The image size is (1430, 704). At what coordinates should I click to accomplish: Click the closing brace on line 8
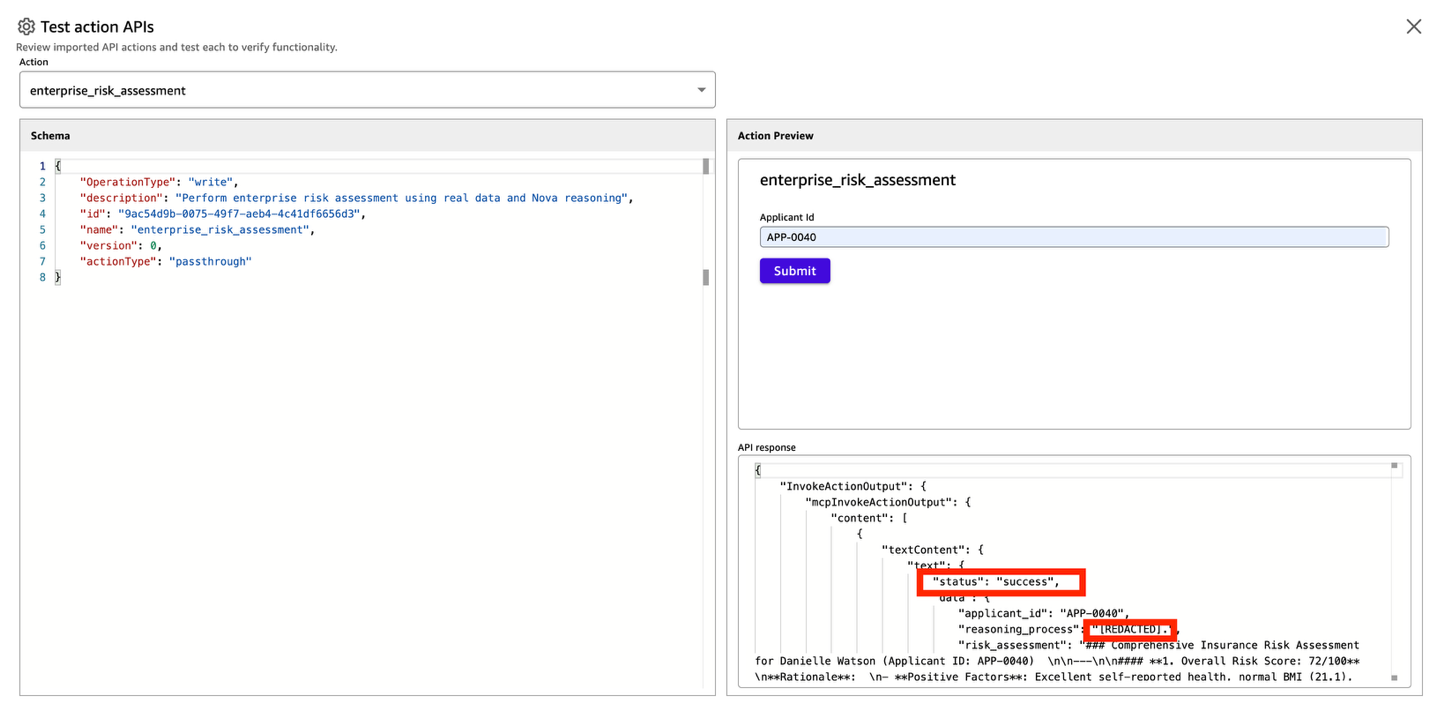click(58, 278)
